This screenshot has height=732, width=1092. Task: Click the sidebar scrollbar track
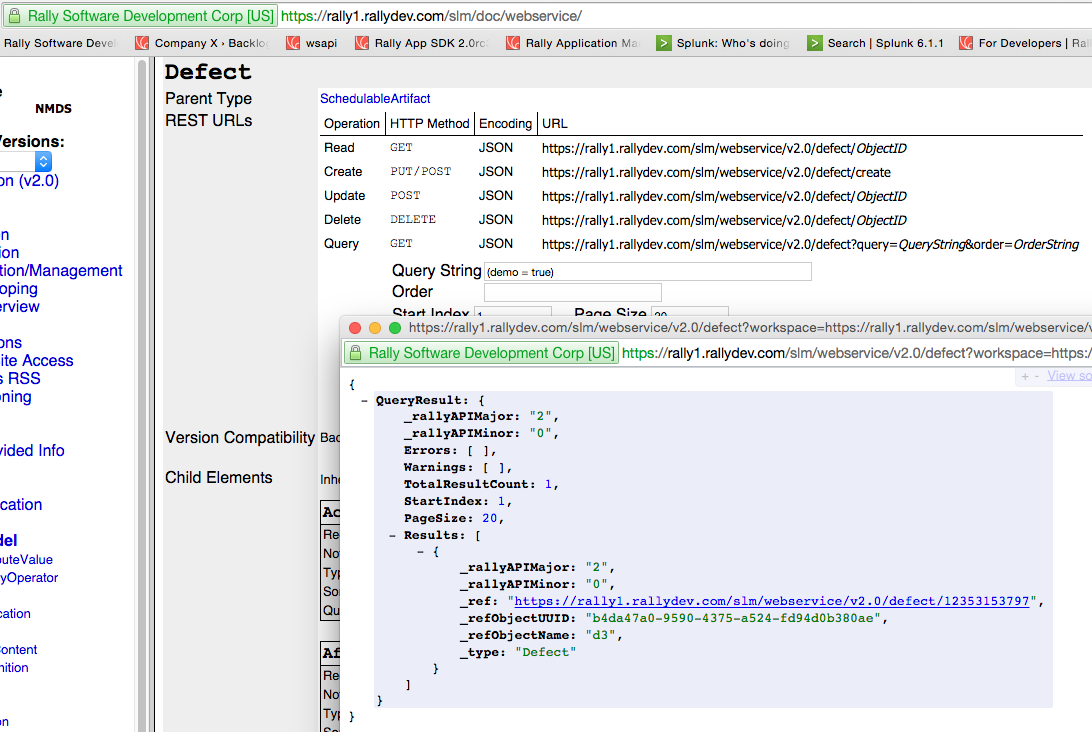coord(143,400)
